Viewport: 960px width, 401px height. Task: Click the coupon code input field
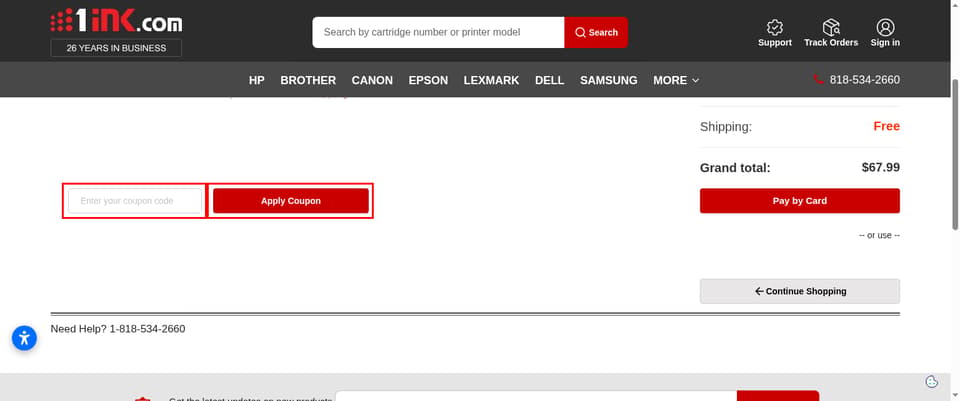click(135, 201)
